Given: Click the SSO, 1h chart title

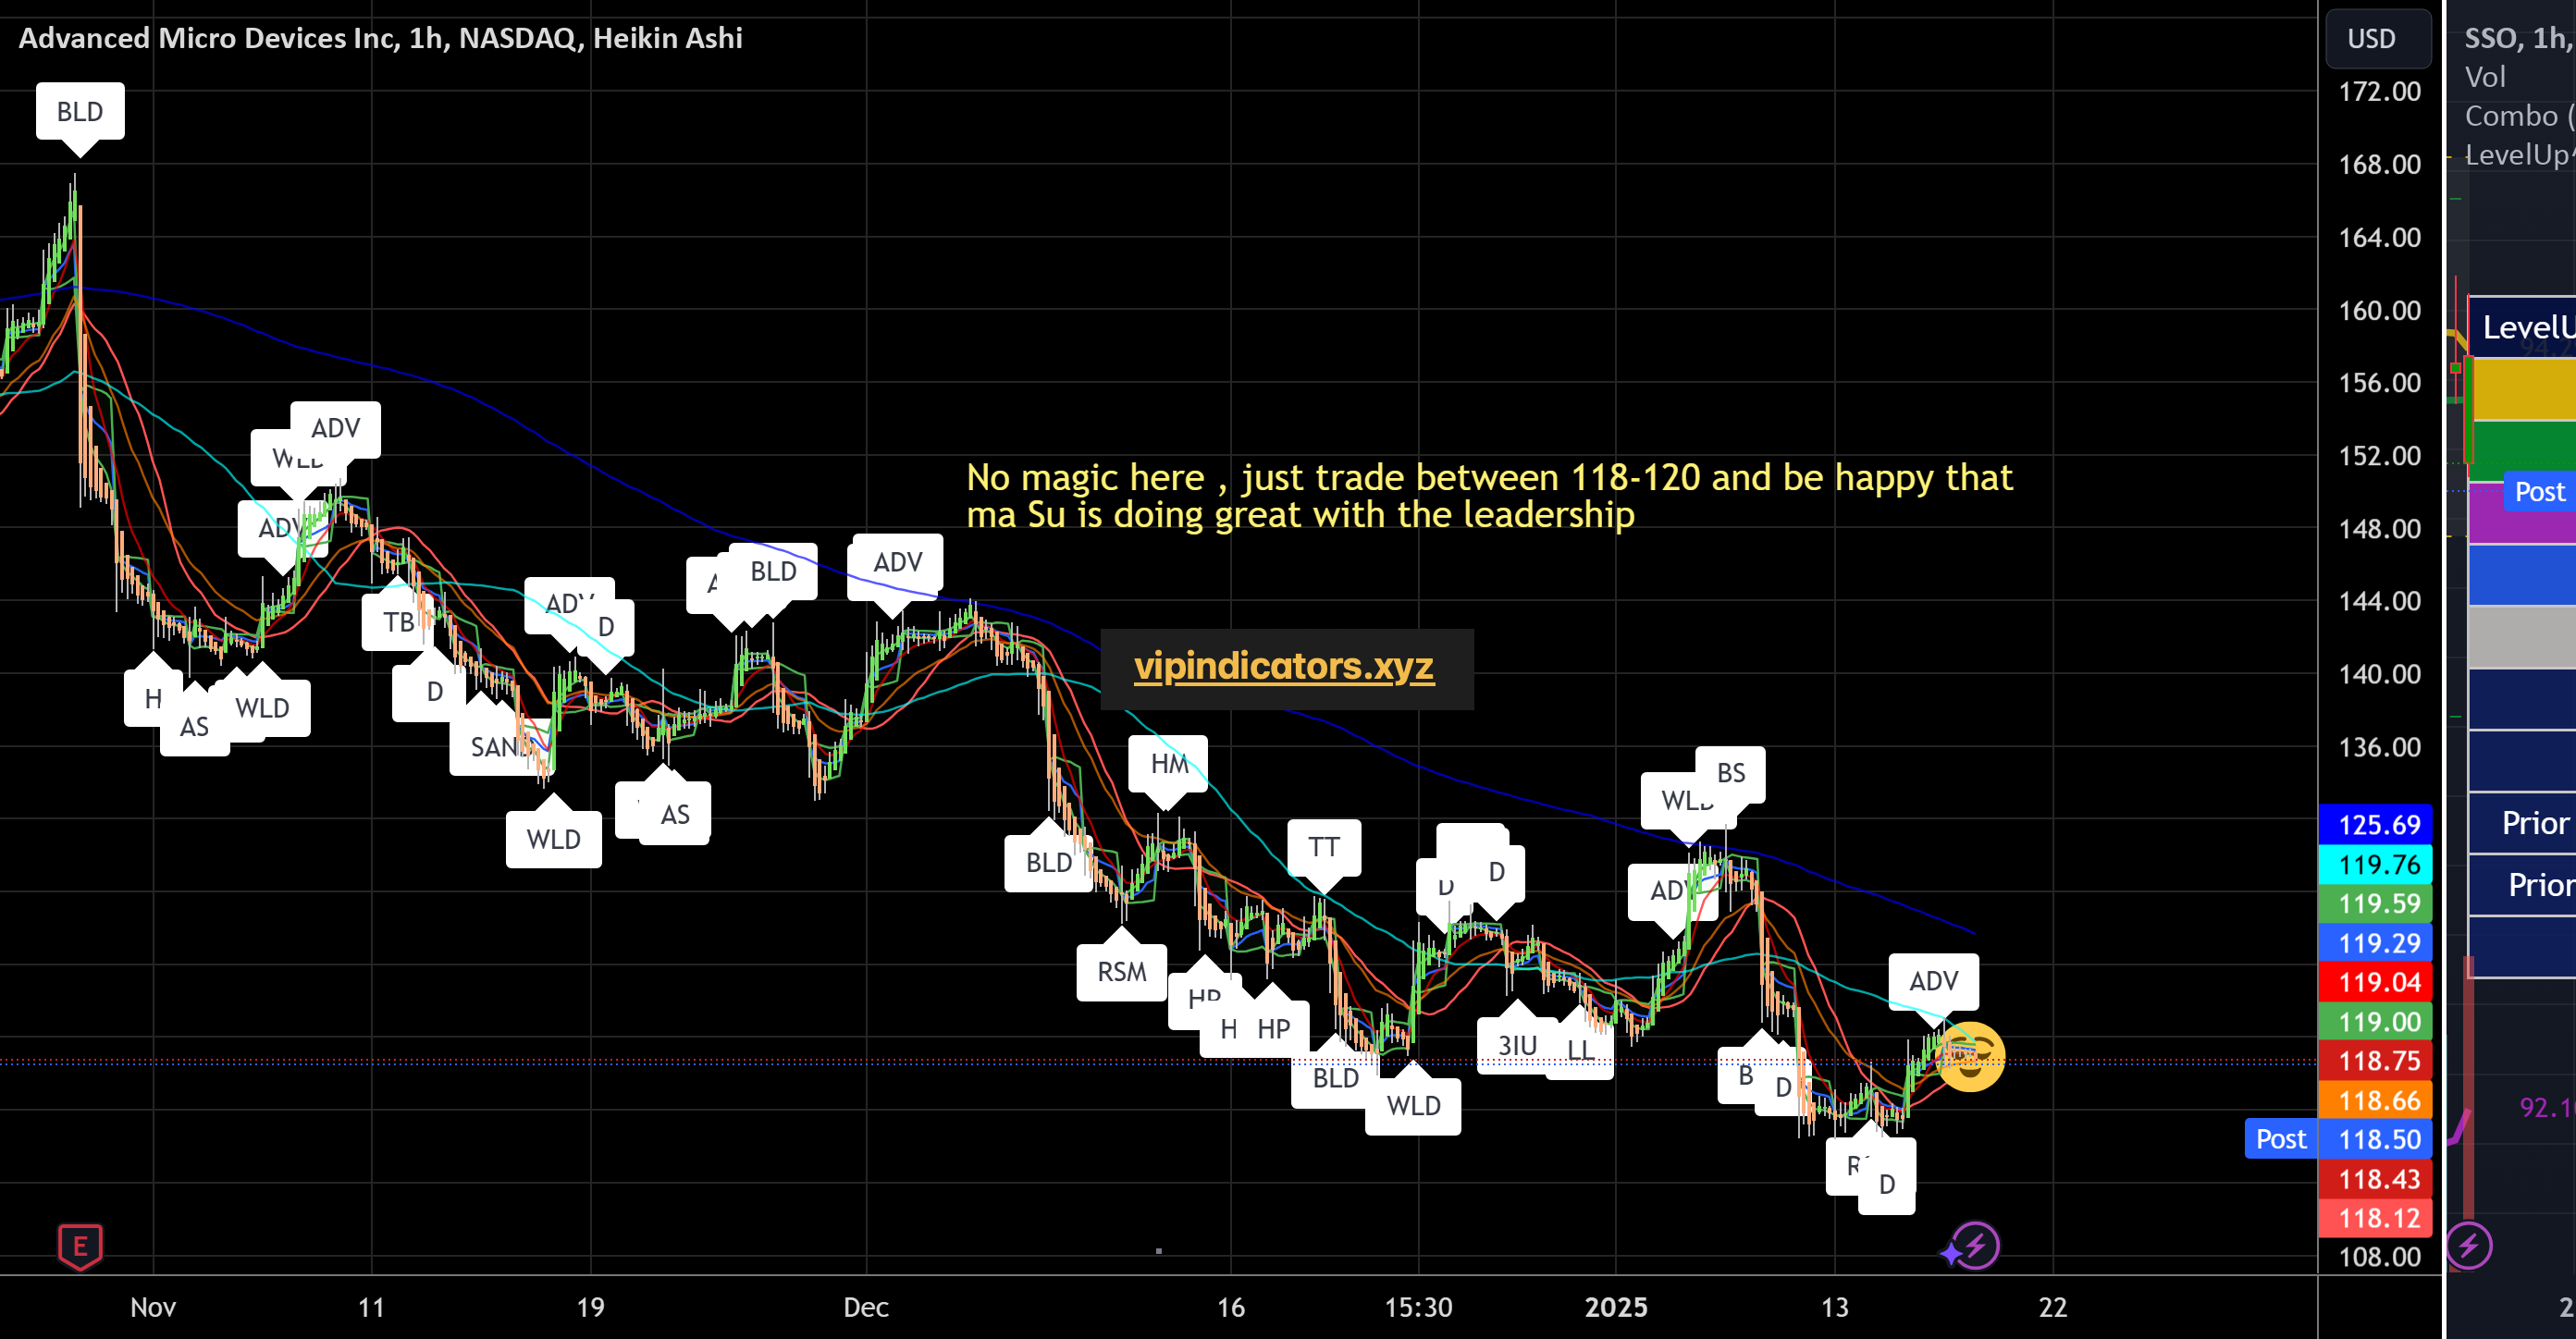Looking at the screenshot, I should coord(2518,38).
